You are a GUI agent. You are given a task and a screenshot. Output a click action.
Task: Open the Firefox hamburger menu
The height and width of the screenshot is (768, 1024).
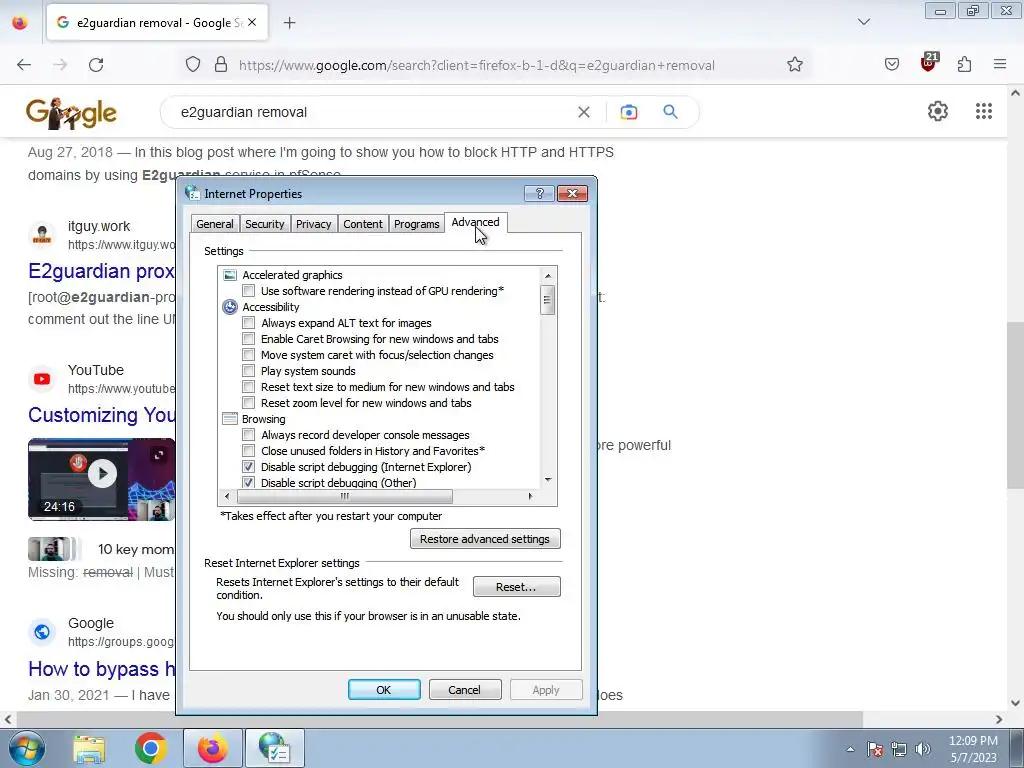(1000, 65)
